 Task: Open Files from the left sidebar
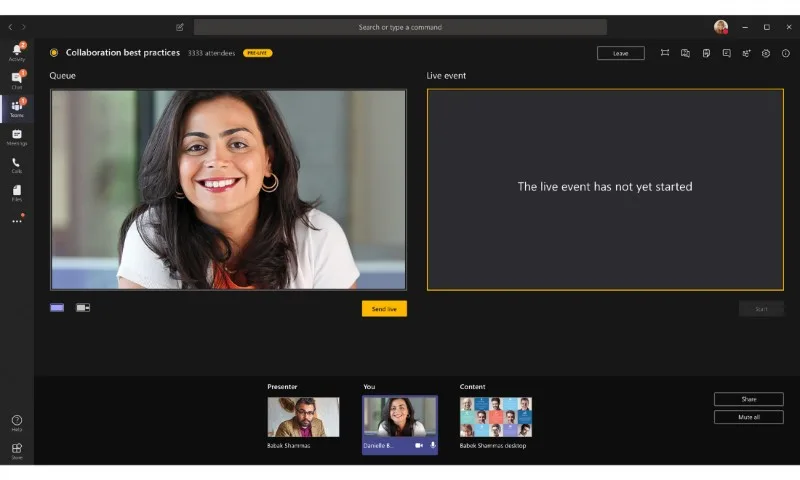[17, 193]
